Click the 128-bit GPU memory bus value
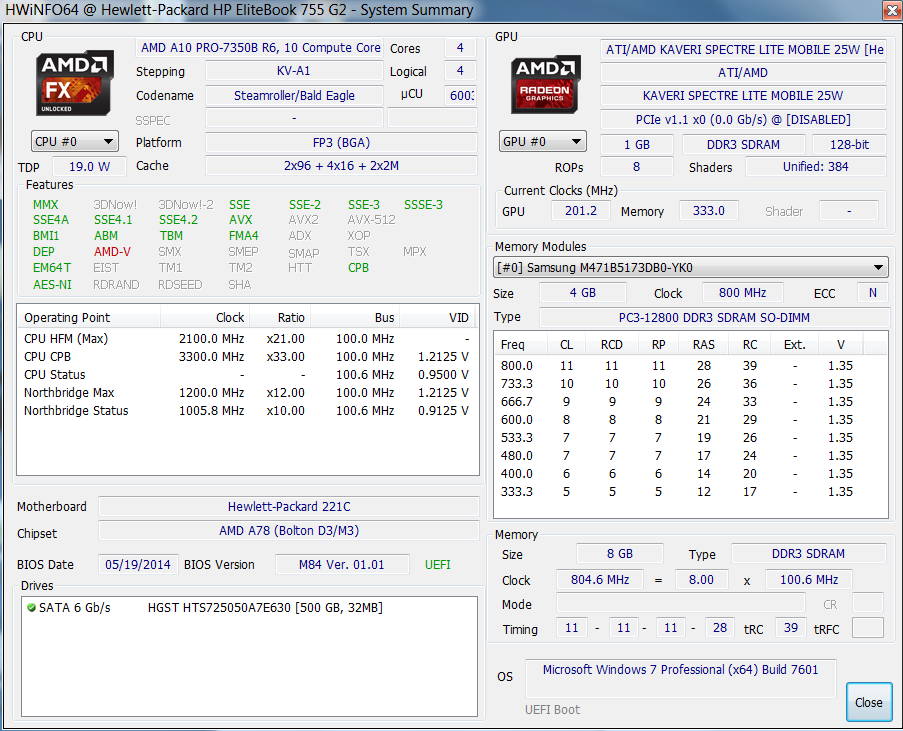 849,145
